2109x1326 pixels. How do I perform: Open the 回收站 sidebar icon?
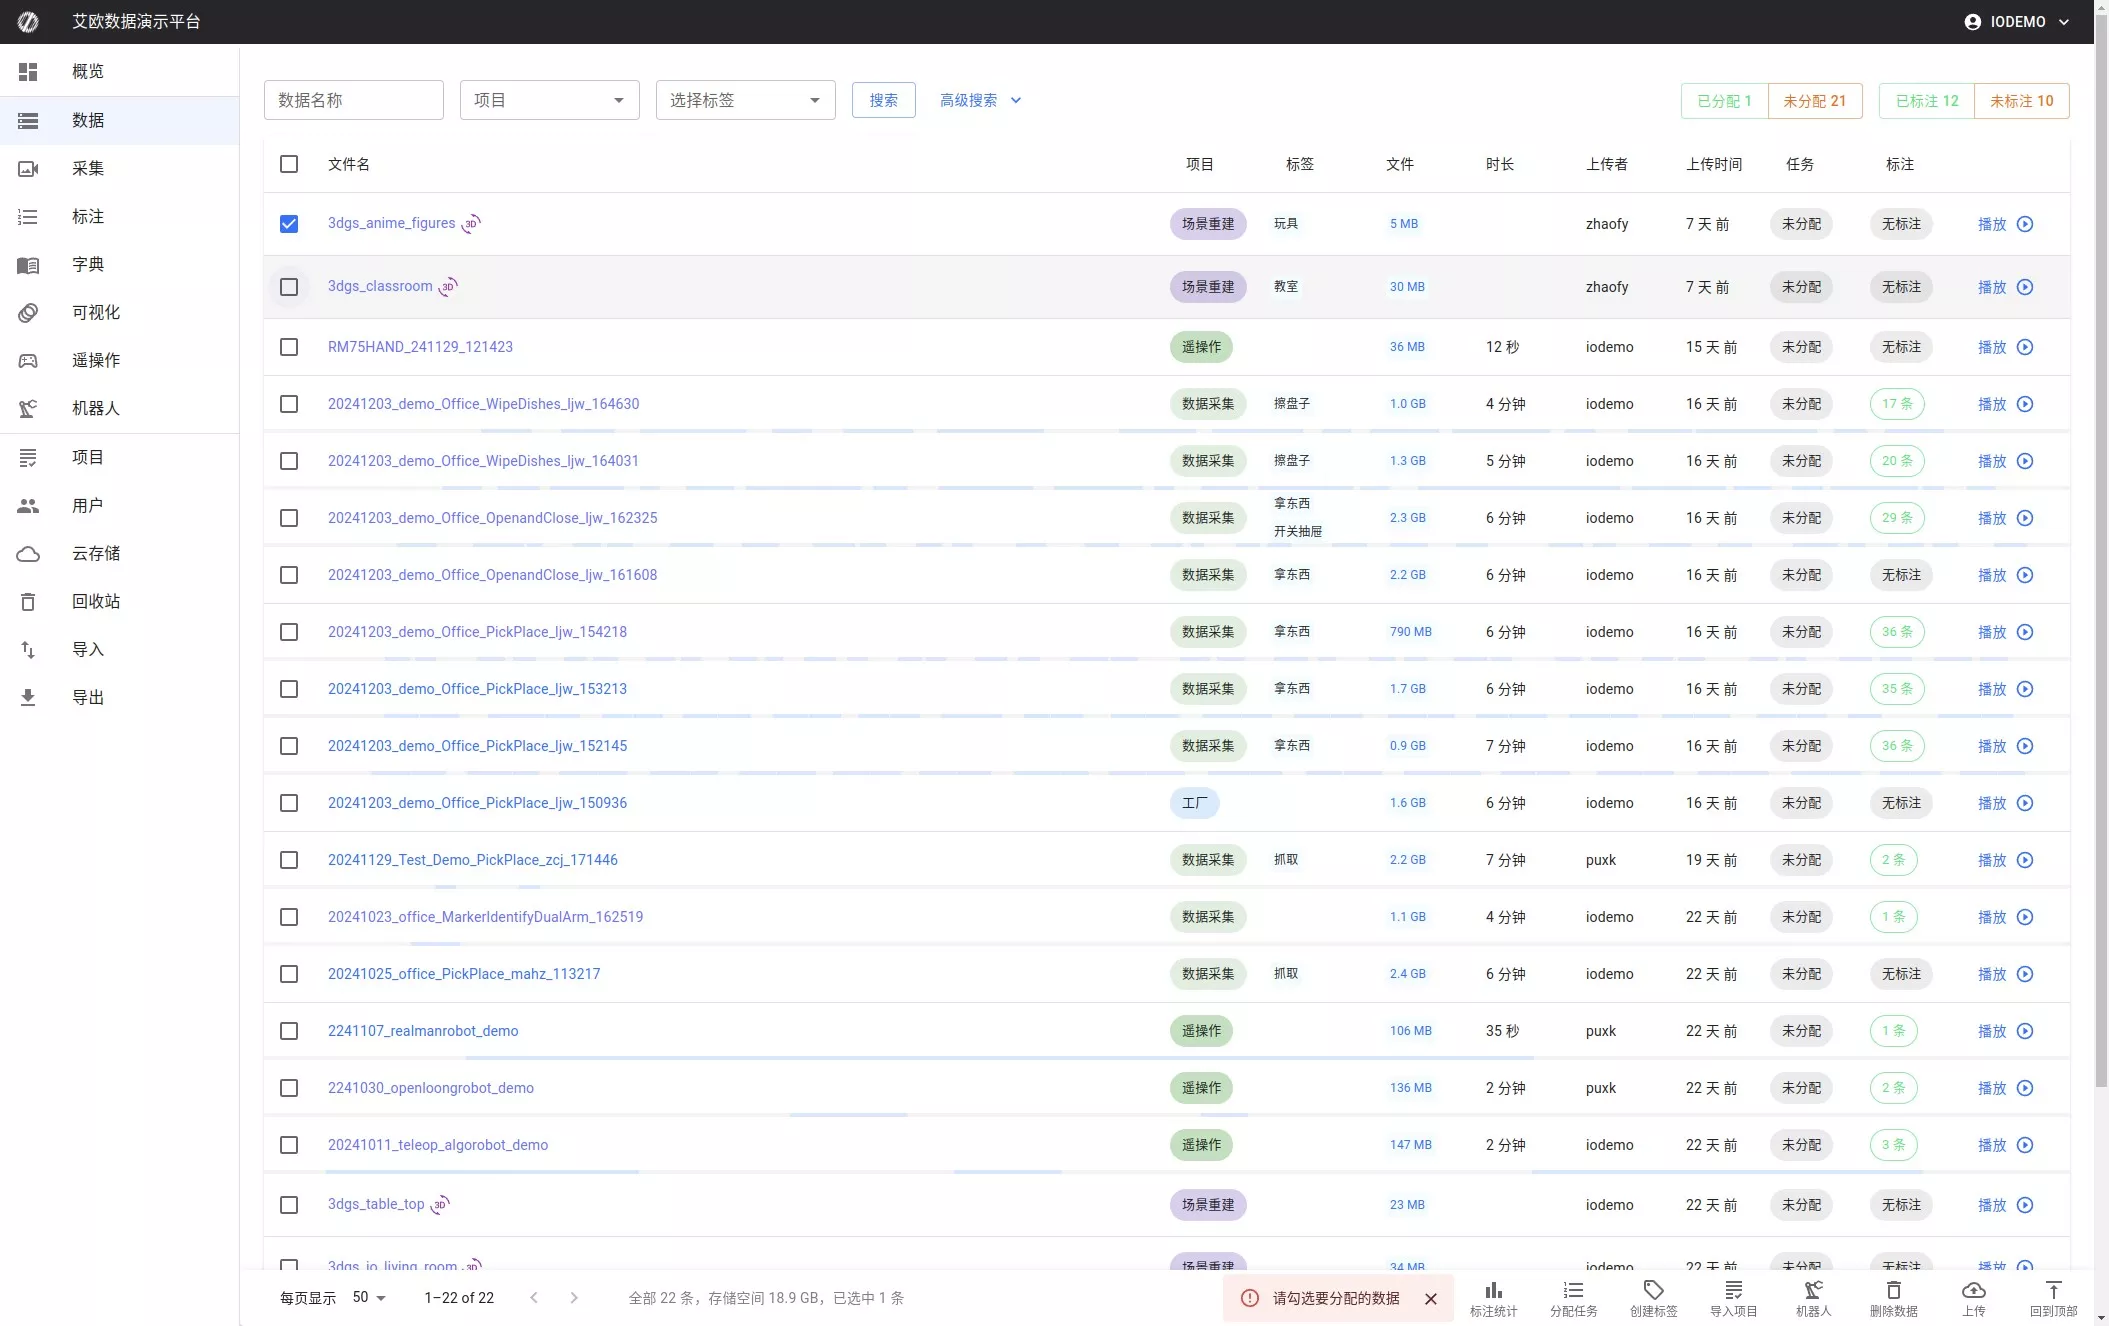tap(28, 601)
